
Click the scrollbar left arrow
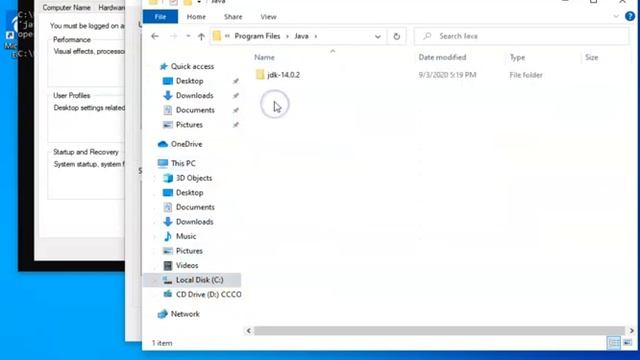coord(249,331)
